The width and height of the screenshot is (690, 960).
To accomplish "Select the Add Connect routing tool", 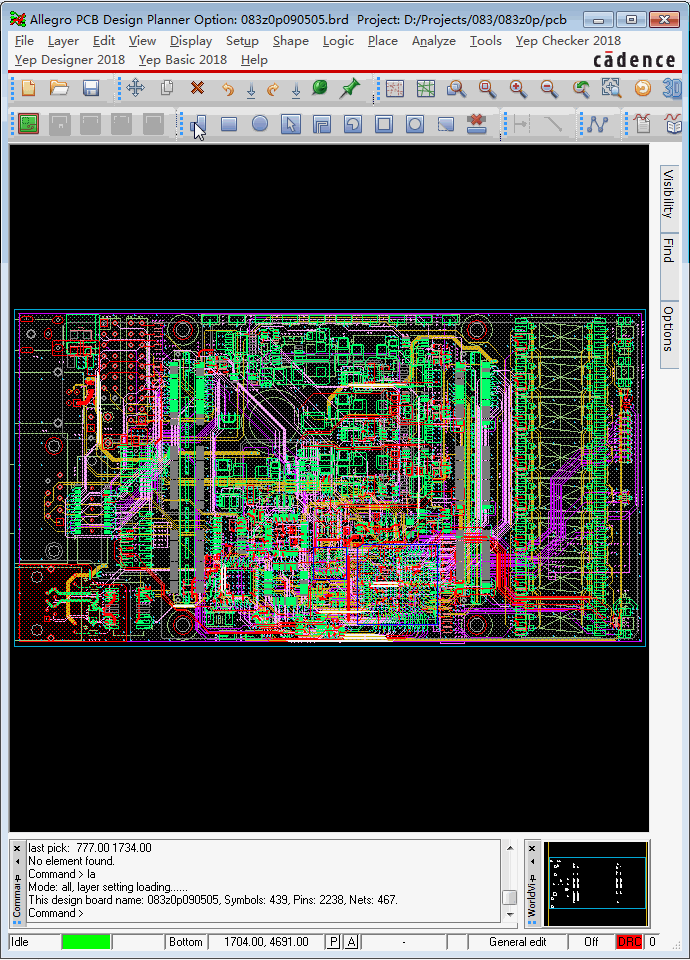I will [597, 124].
